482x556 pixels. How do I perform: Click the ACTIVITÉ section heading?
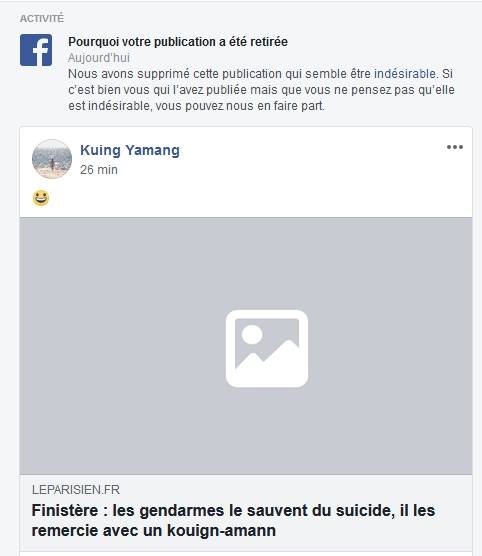pyautogui.click(x=42, y=18)
